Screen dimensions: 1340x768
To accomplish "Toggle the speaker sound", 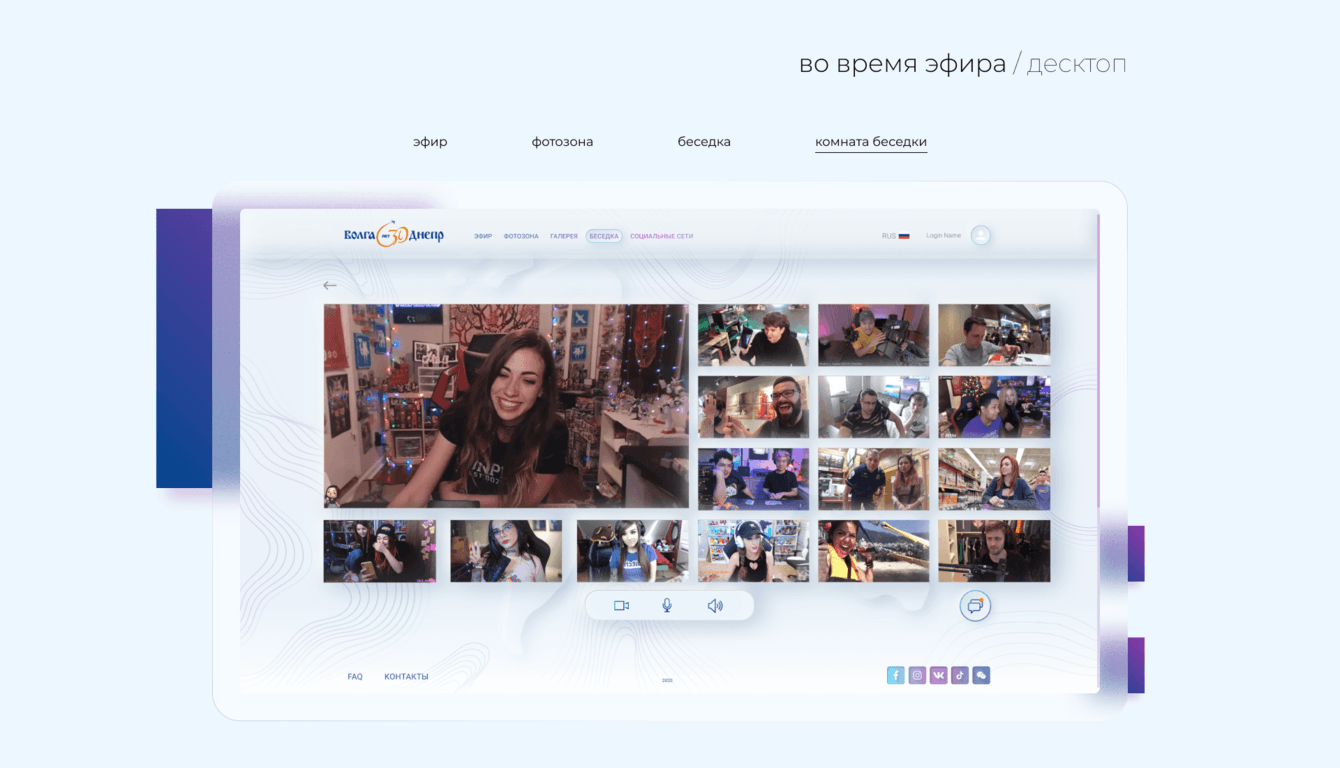I will pos(715,606).
